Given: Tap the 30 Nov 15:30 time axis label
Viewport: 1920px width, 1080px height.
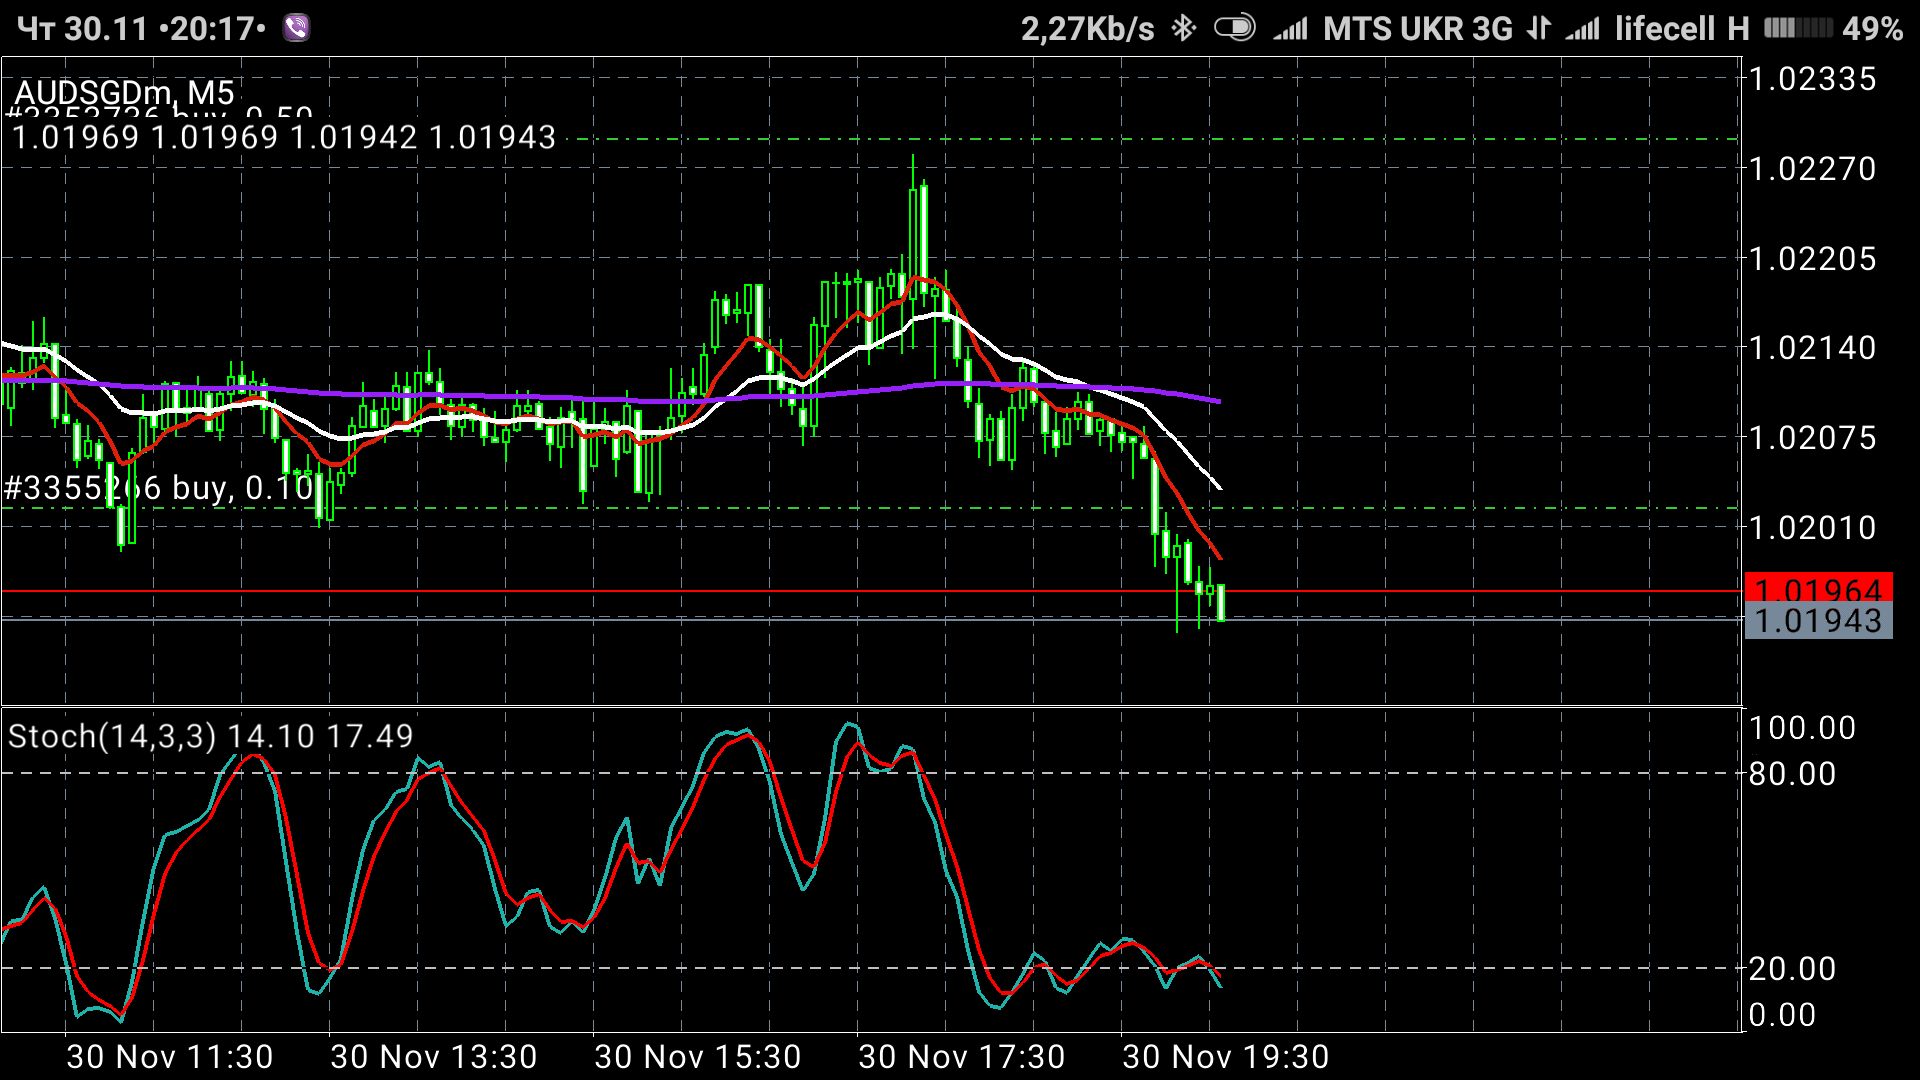Looking at the screenshot, I should click(698, 1057).
